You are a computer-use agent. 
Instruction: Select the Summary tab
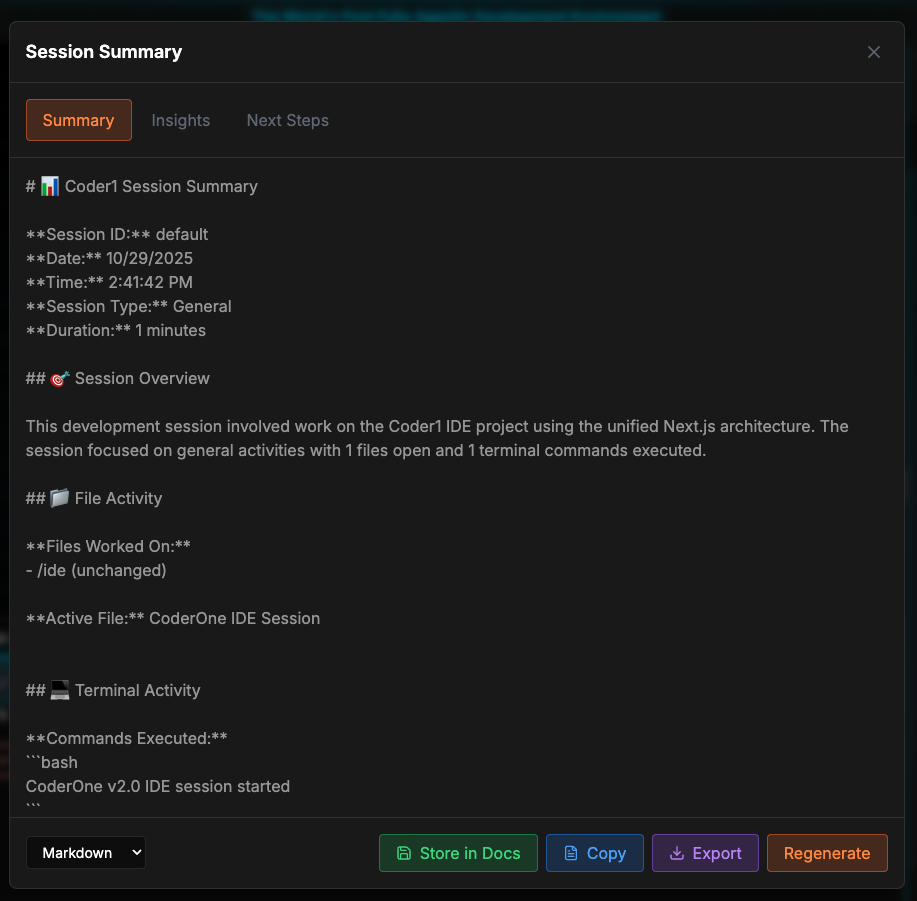click(79, 120)
